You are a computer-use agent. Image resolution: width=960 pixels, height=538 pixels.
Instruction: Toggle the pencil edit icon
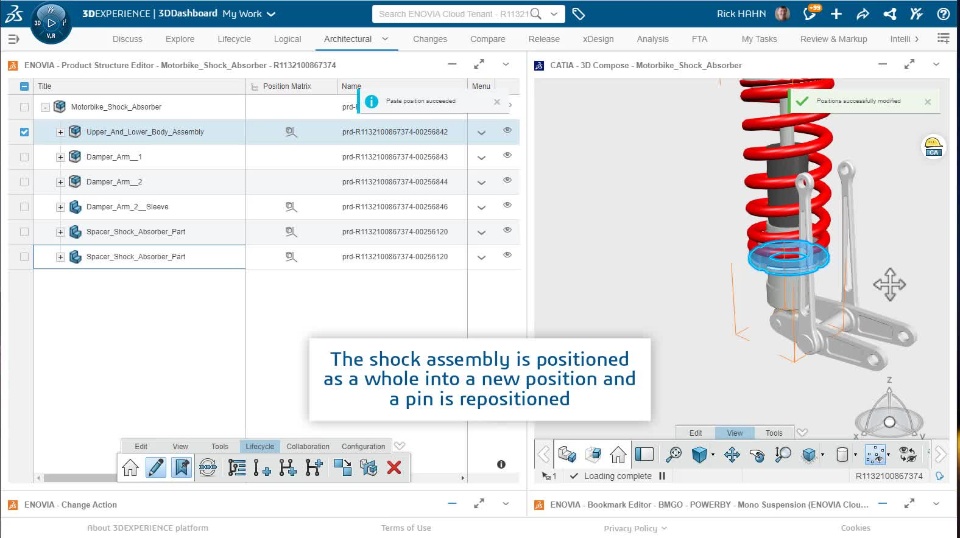click(x=156, y=468)
